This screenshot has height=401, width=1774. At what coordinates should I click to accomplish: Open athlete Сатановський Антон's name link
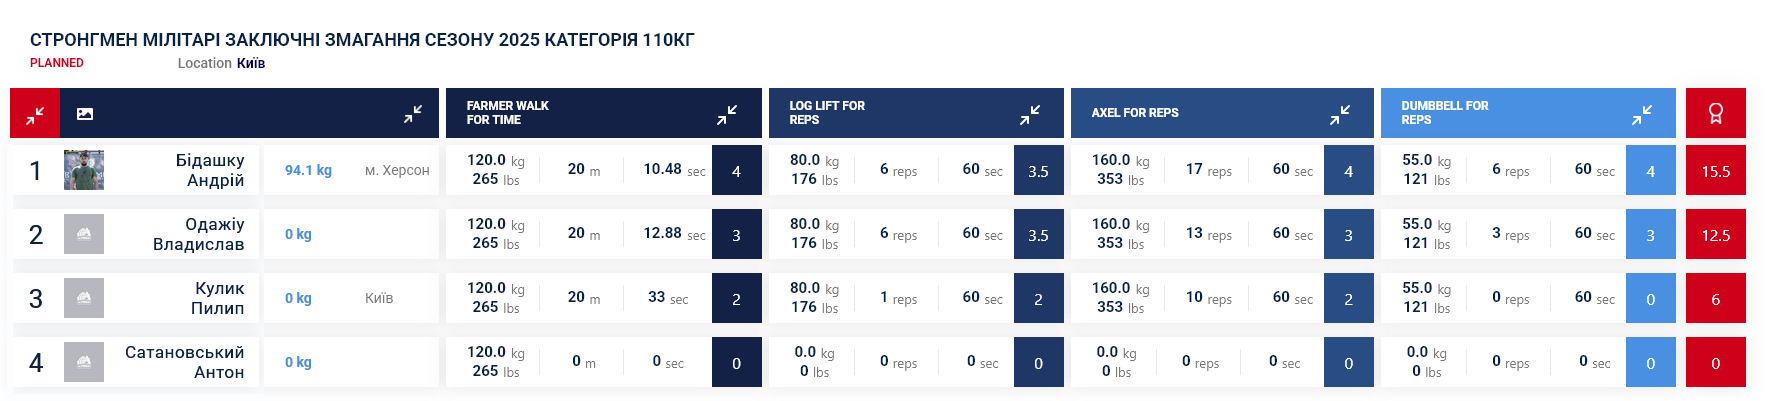185,362
